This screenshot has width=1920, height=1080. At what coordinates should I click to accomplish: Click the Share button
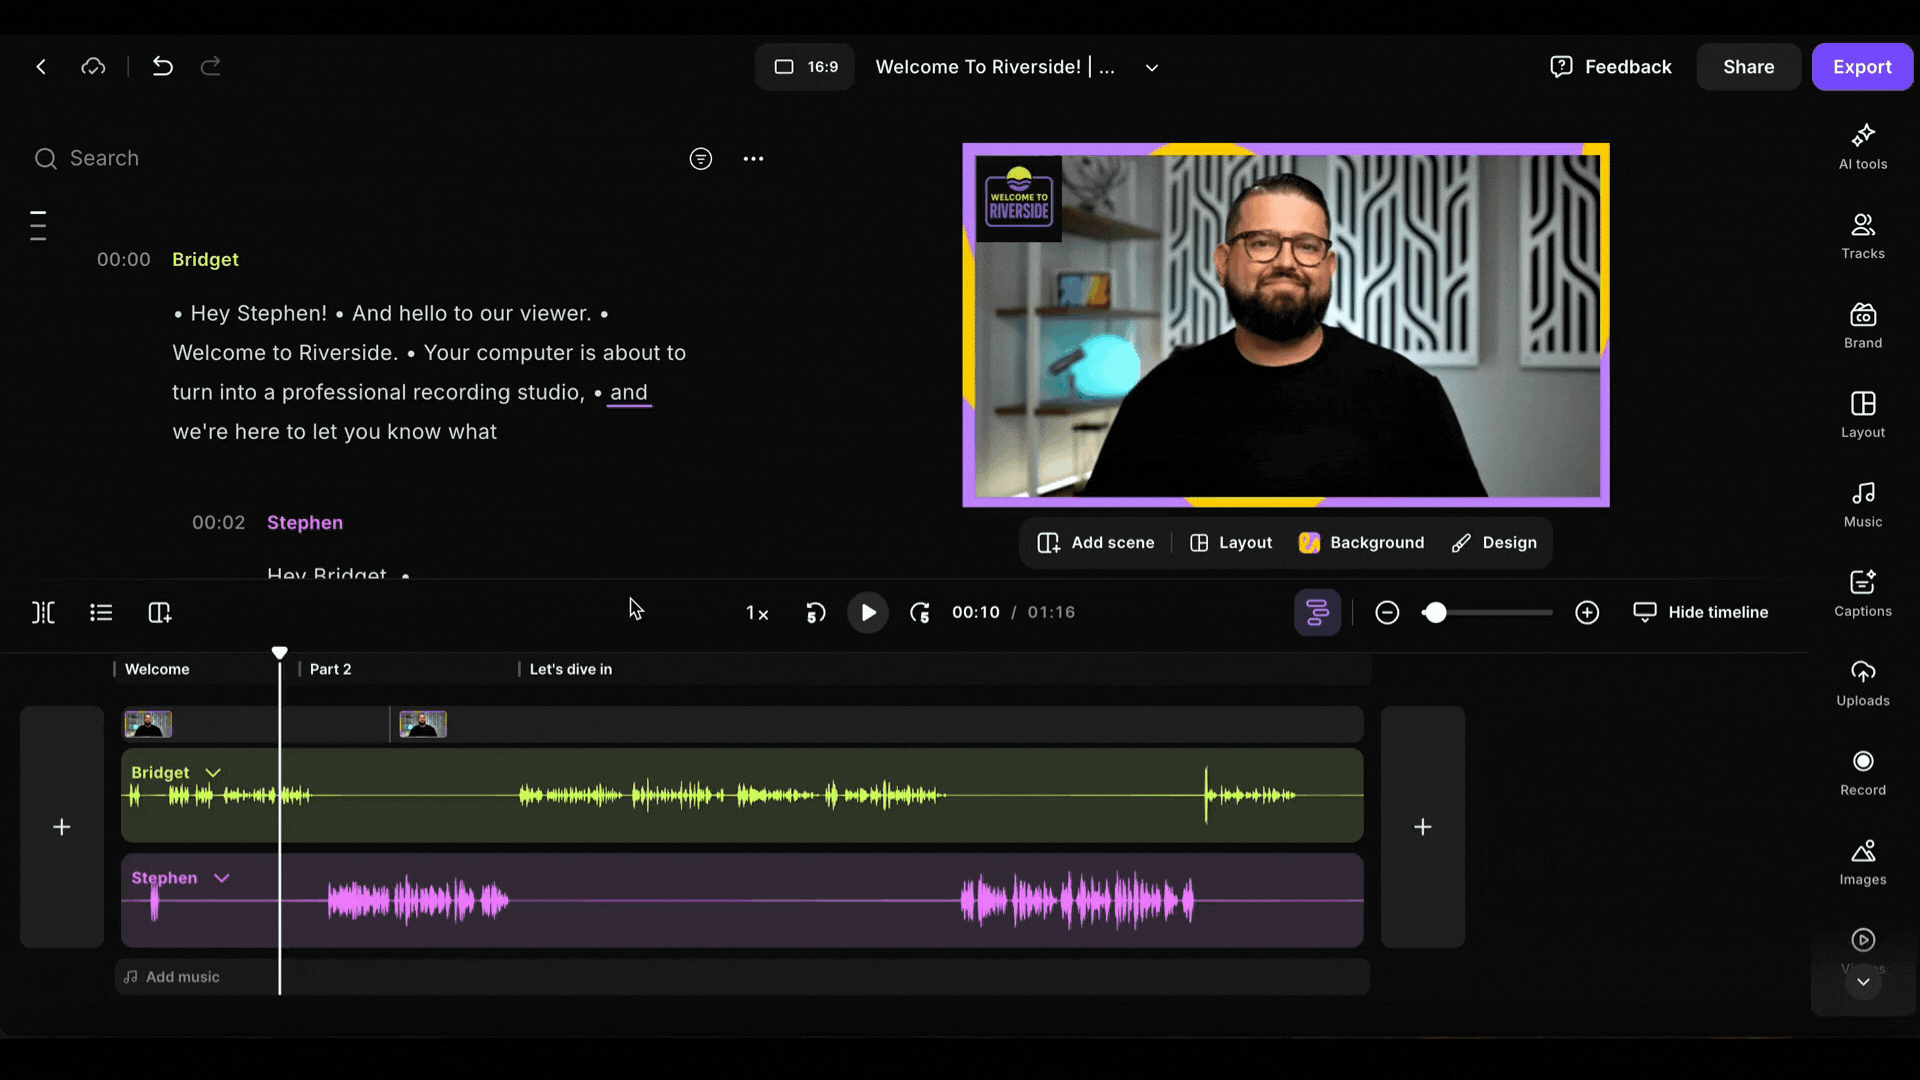(1748, 67)
